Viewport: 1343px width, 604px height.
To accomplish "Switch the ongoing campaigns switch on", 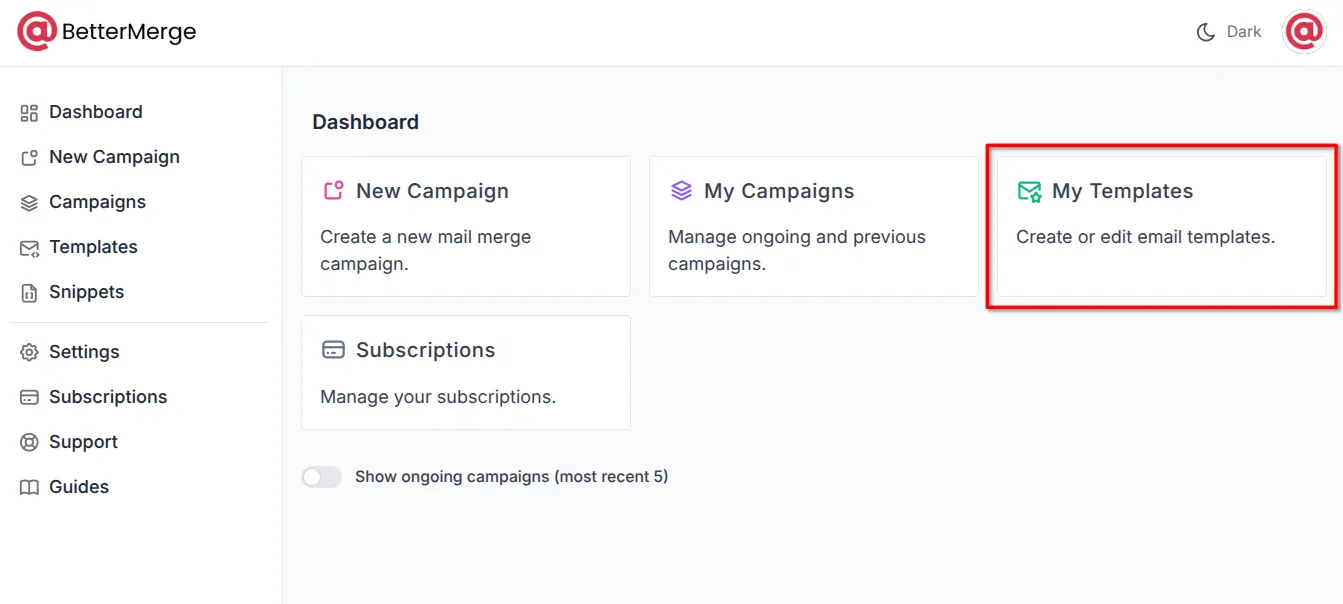I will [321, 477].
